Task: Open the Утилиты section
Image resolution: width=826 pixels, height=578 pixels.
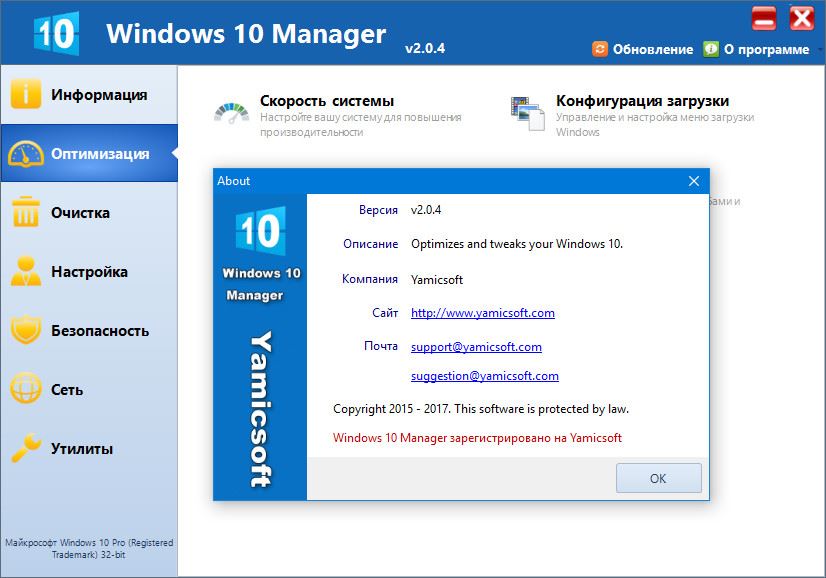Action: [x=89, y=448]
